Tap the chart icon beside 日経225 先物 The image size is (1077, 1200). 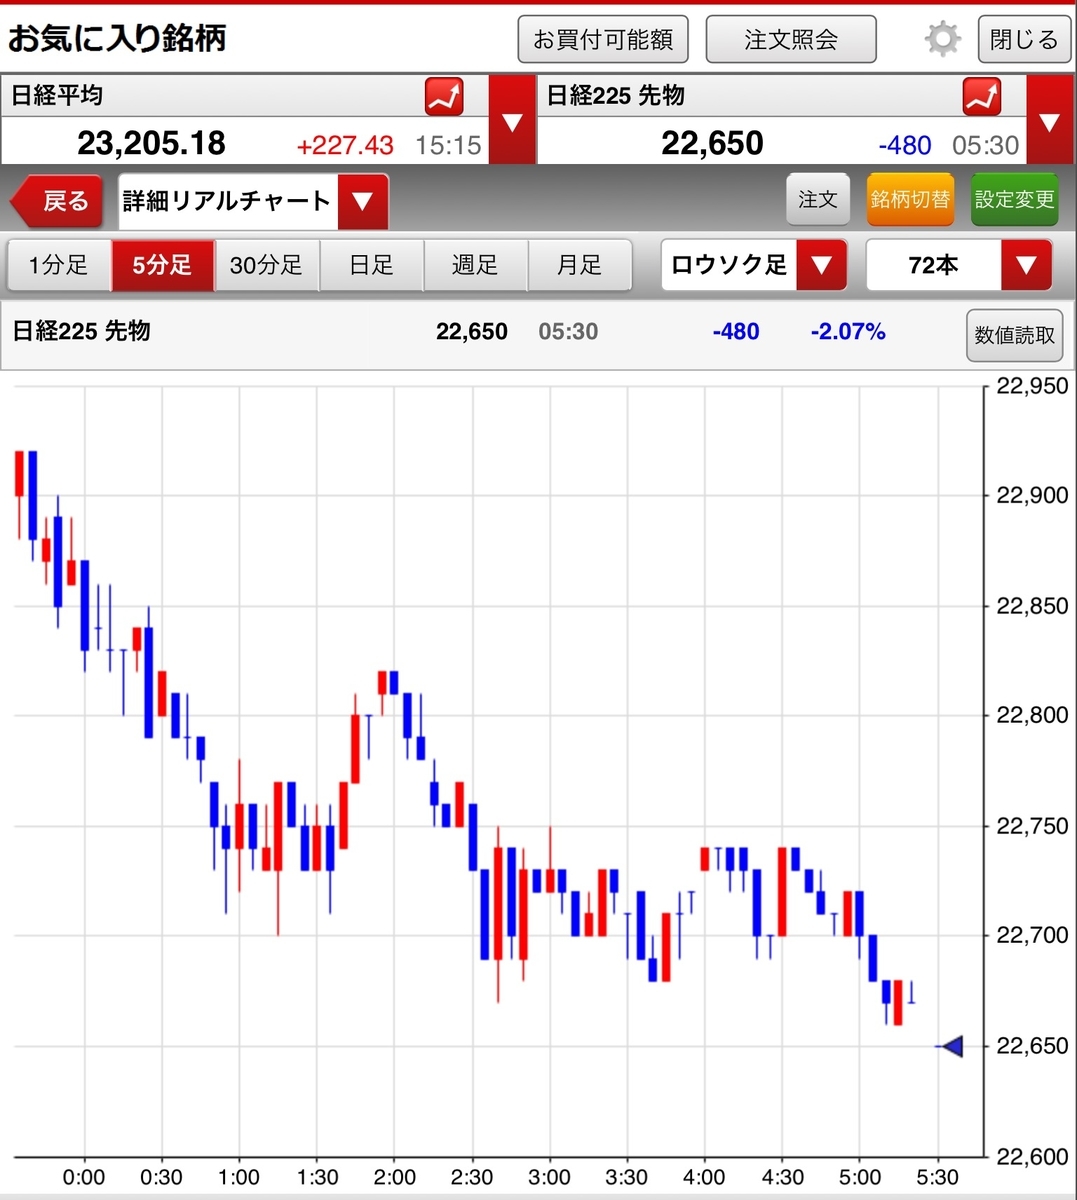982,97
